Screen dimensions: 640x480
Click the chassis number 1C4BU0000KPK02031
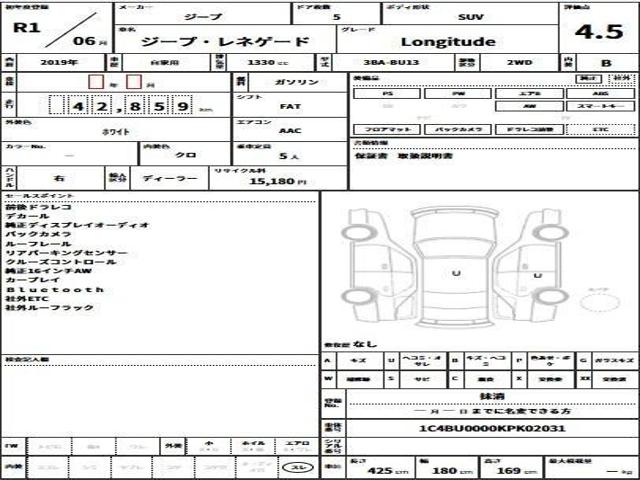point(492,428)
